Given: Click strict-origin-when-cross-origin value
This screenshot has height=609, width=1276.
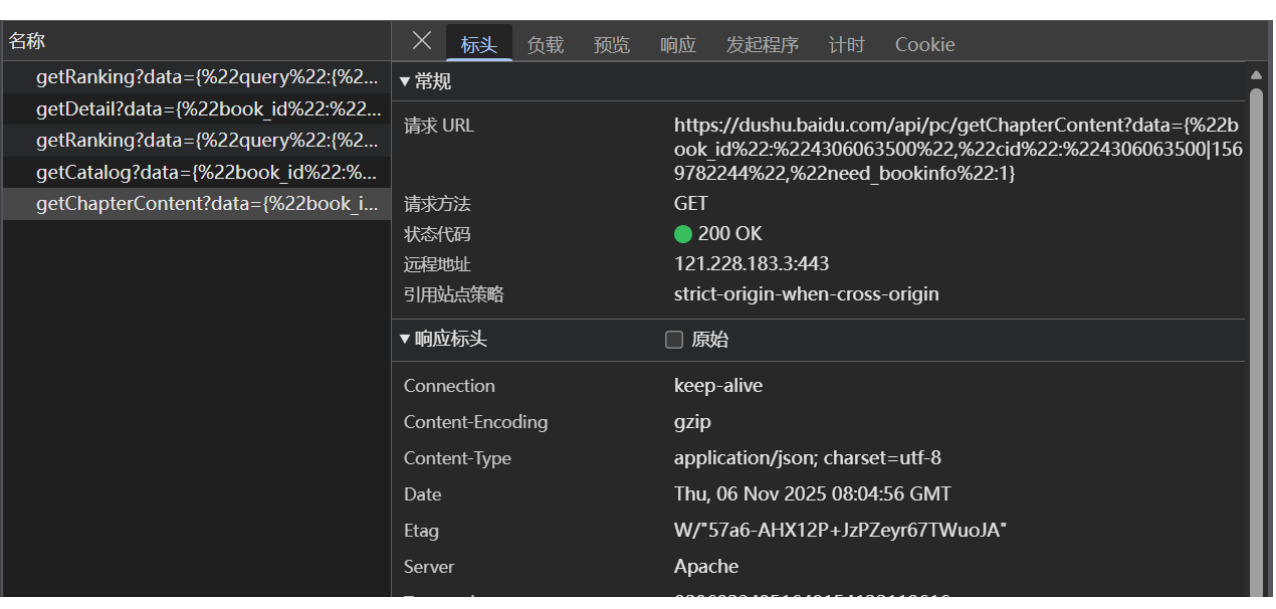Looking at the screenshot, I should coord(806,295).
